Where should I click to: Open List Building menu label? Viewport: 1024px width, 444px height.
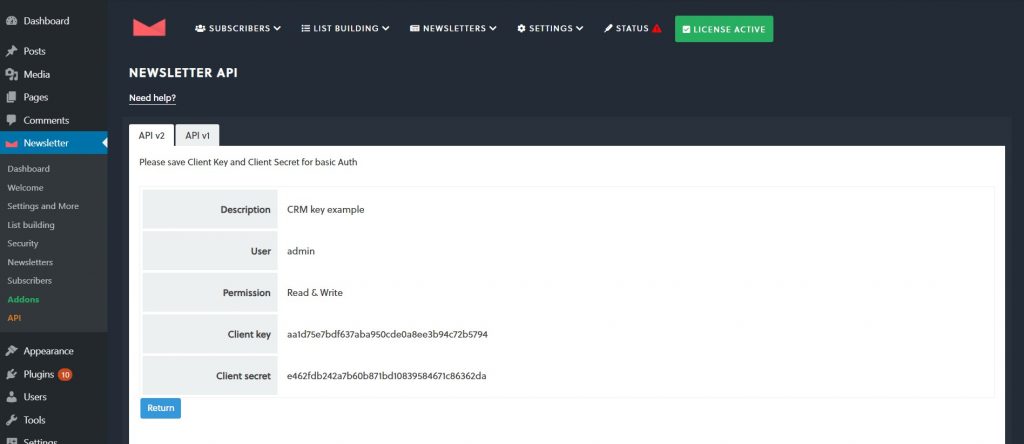[346, 29]
